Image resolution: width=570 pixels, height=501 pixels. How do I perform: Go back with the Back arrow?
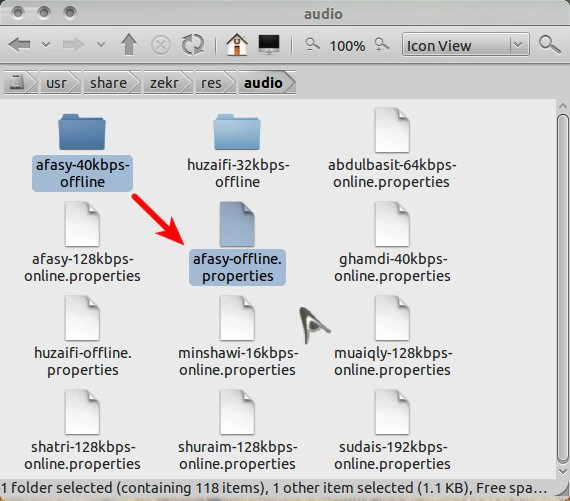coord(20,45)
